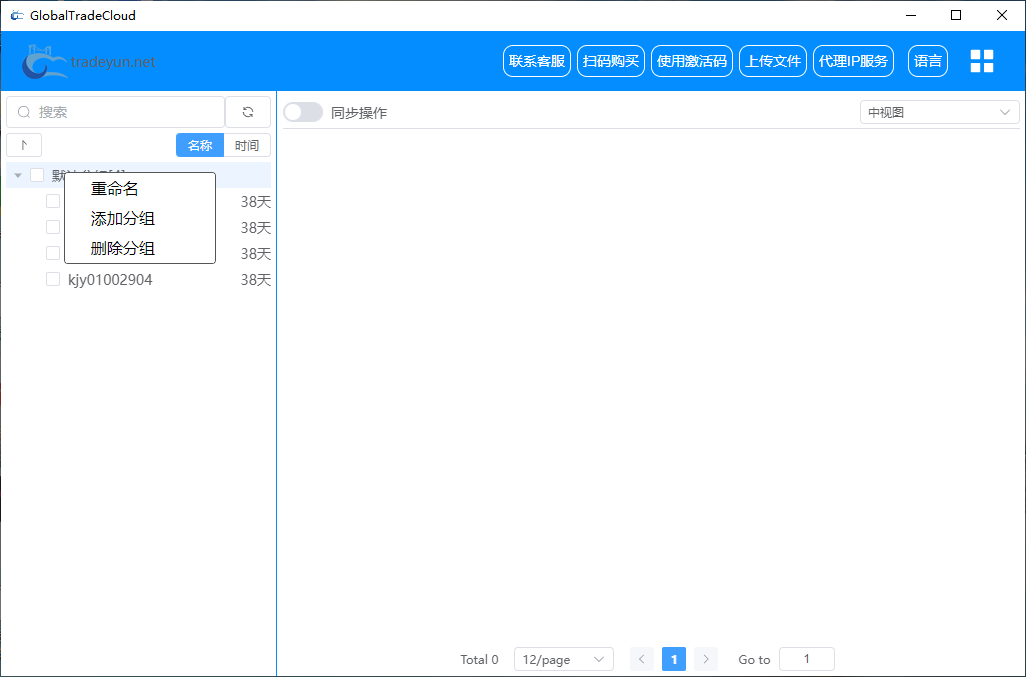Choose 添加分组 from the context menu
The image size is (1026, 677).
123,218
